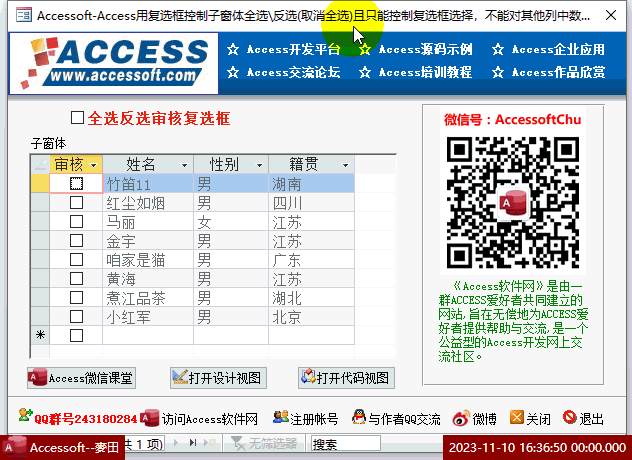Check the 审核 box for 红尘如烟
Image resolution: width=632 pixels, height=460 pixels.
(76, 202)
